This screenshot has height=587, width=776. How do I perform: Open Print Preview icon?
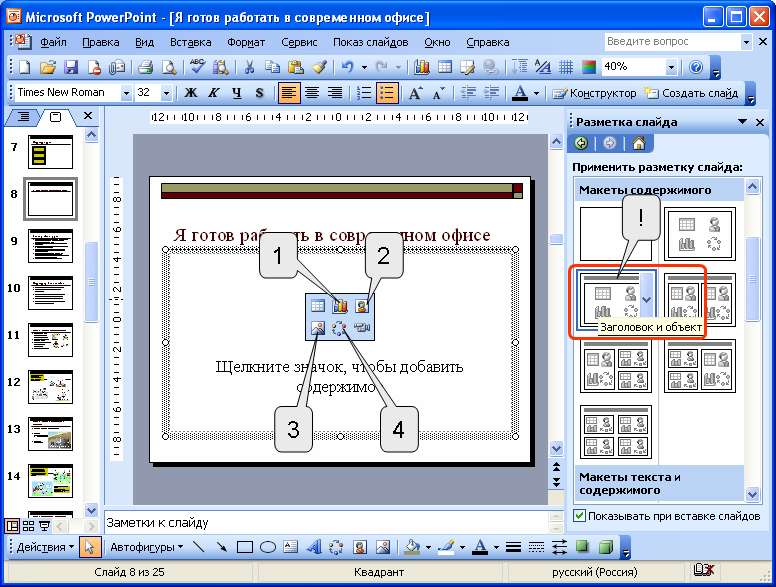click(169, 67)
